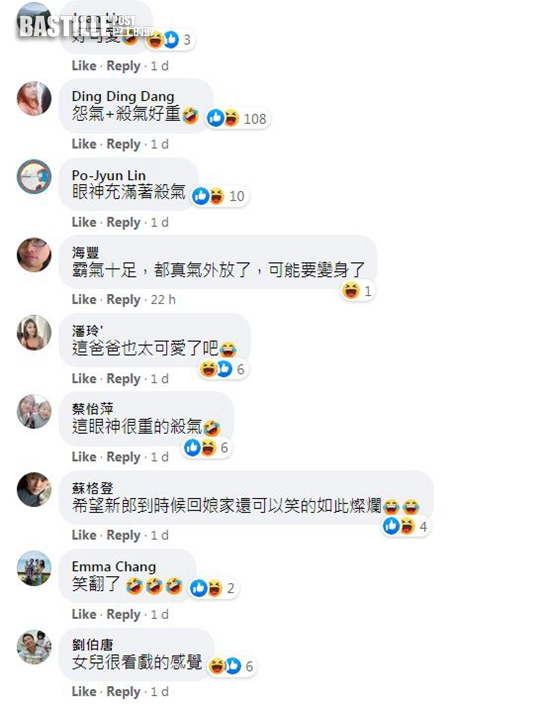
Task: Open the Po-Jyun Lin name link
Action: [109, 176]
